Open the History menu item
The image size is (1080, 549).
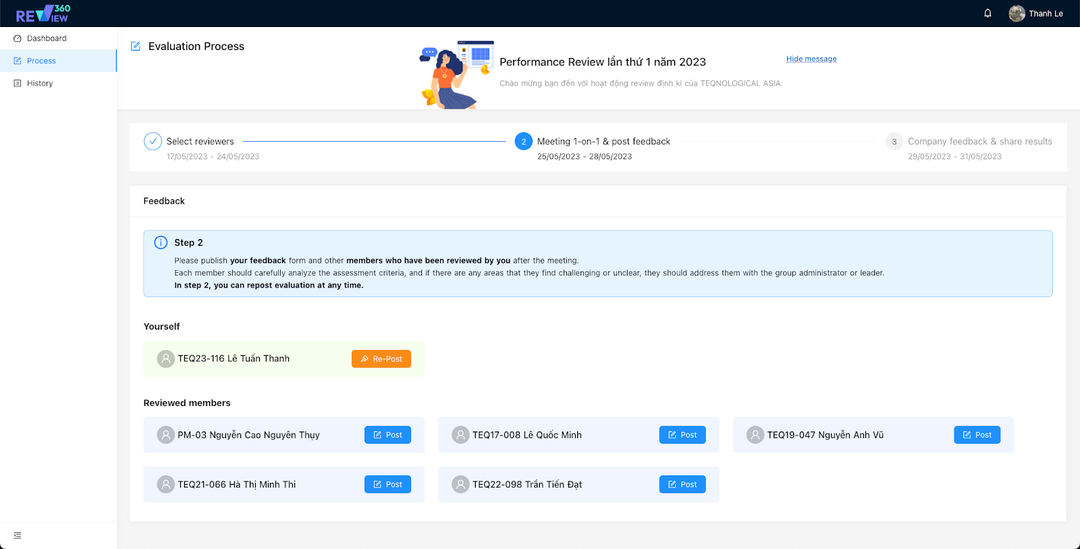click(40, 83)
